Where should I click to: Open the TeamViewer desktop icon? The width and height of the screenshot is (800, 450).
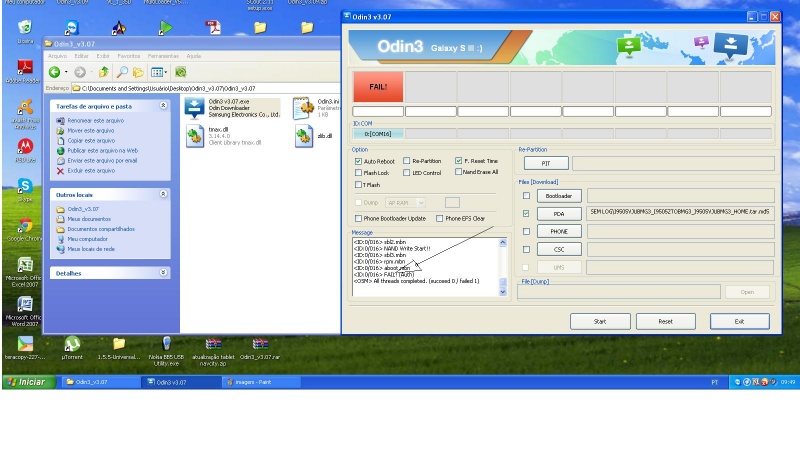[71, 28]
